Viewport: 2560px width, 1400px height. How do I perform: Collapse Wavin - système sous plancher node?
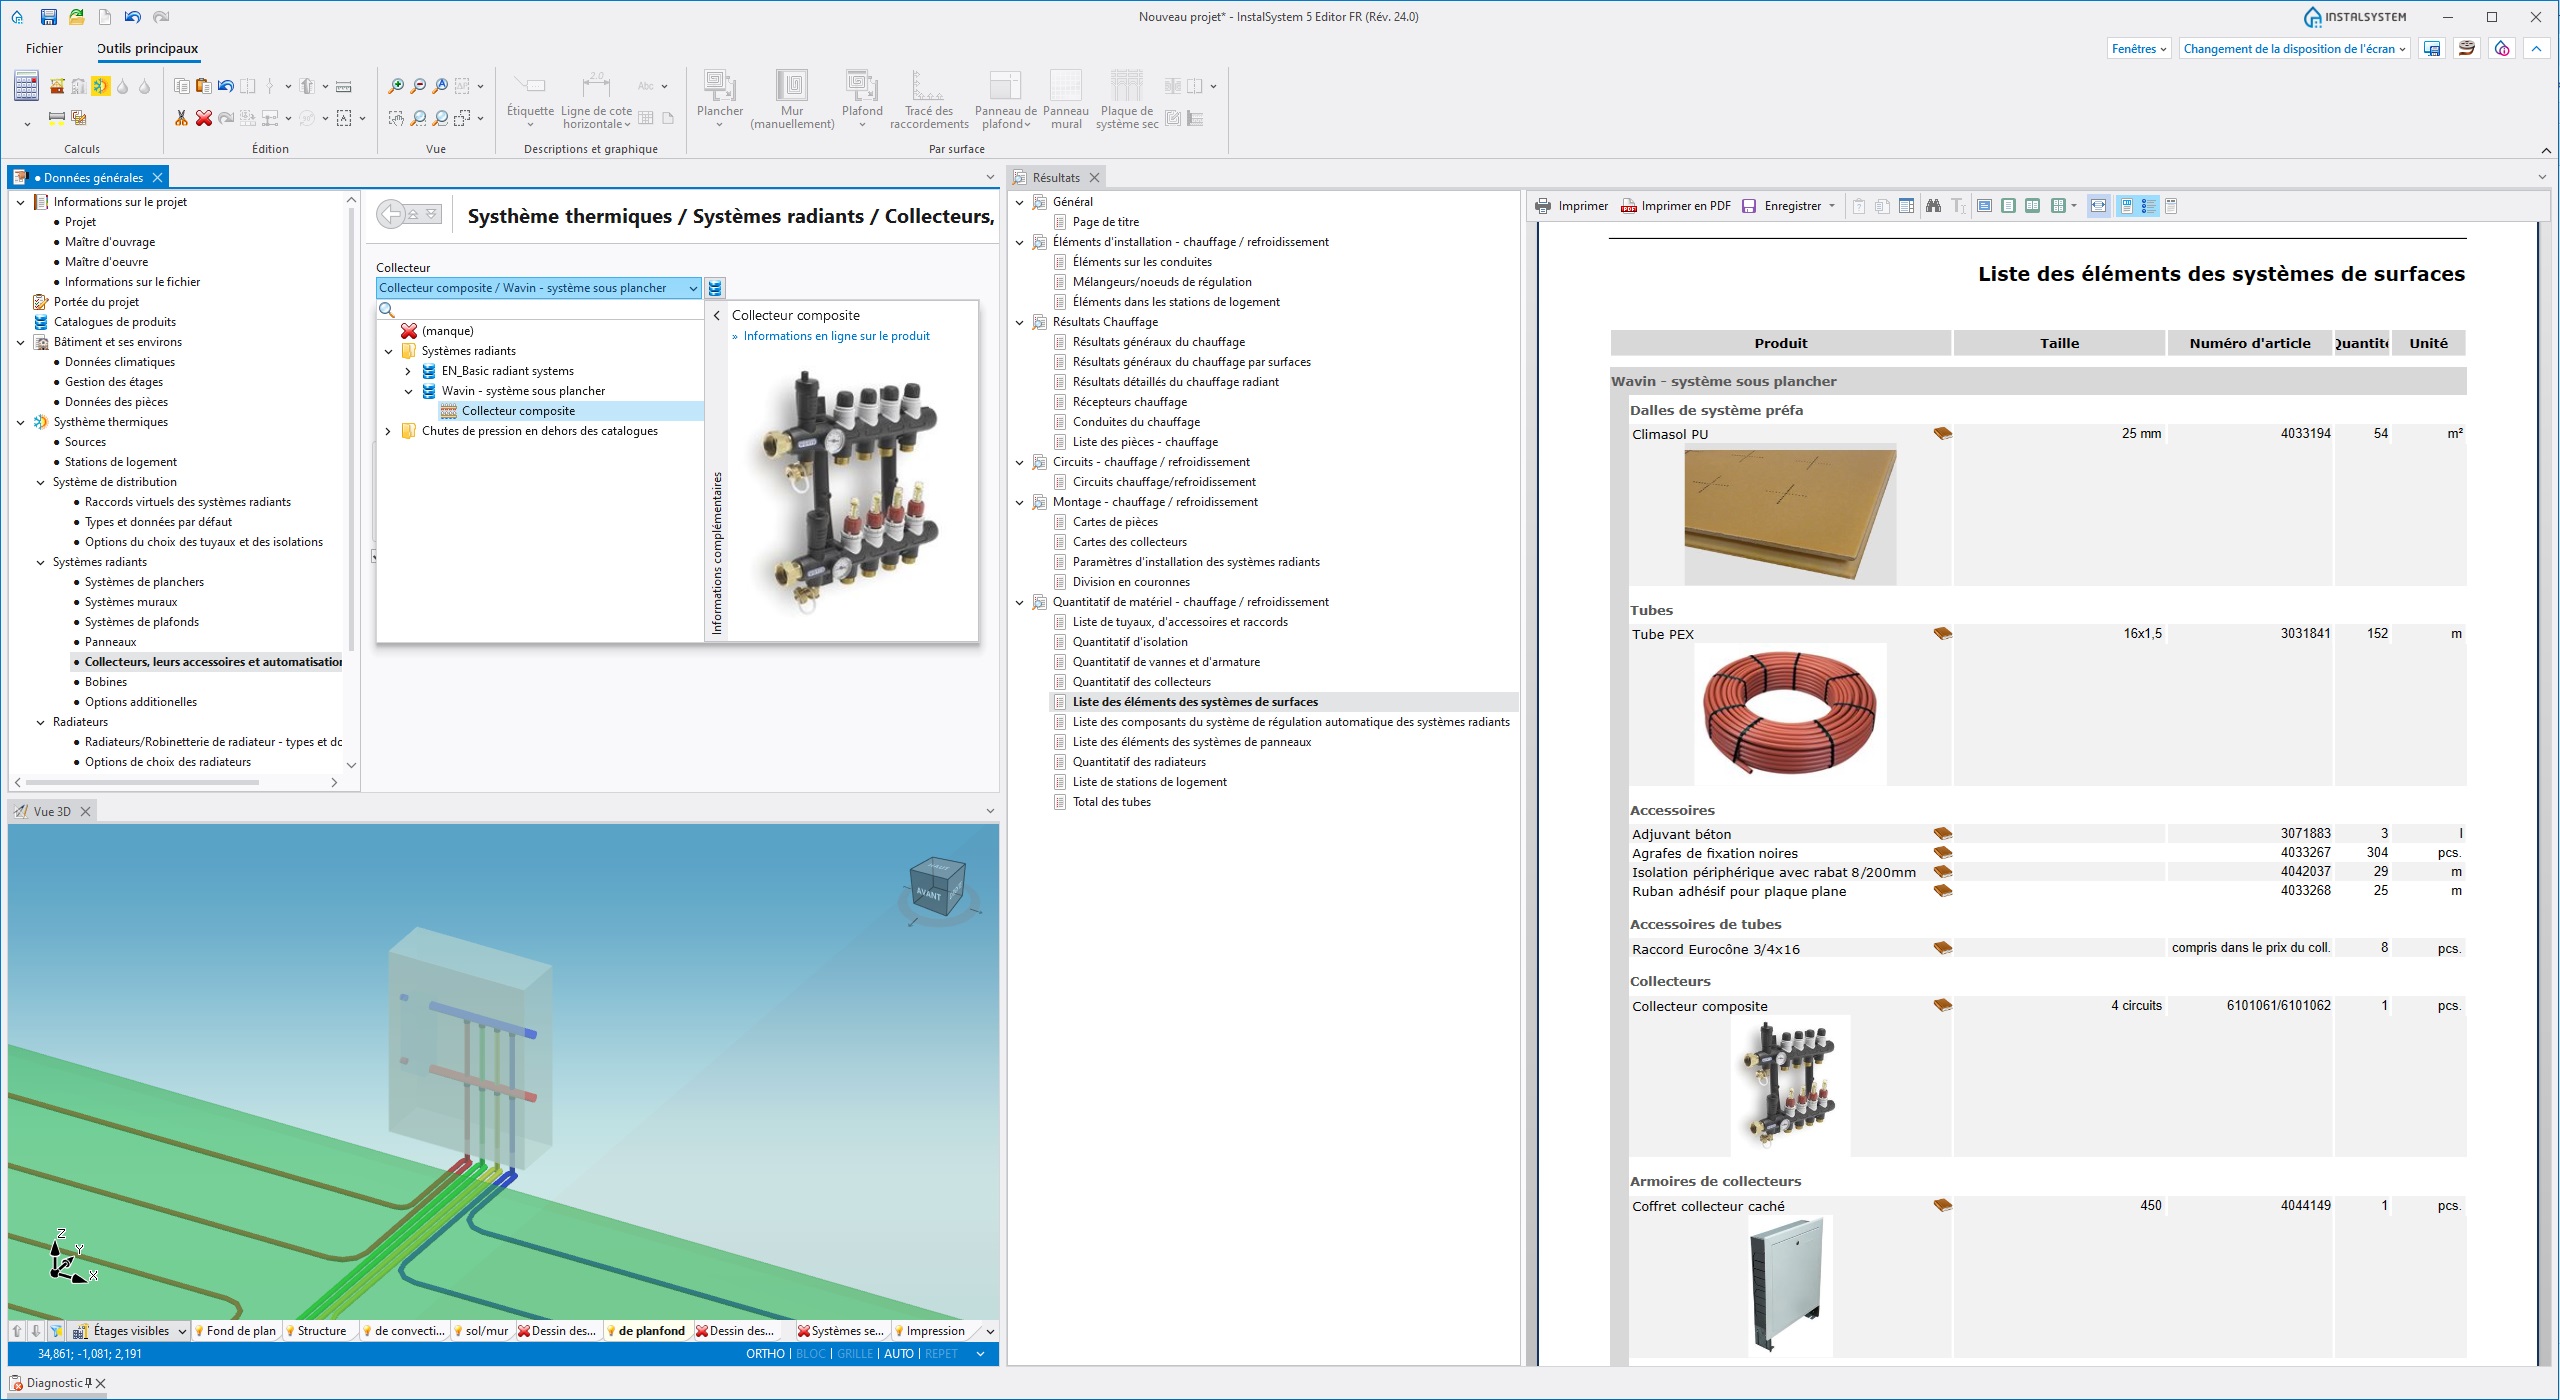pyautogui.click(x=408, y=391)
